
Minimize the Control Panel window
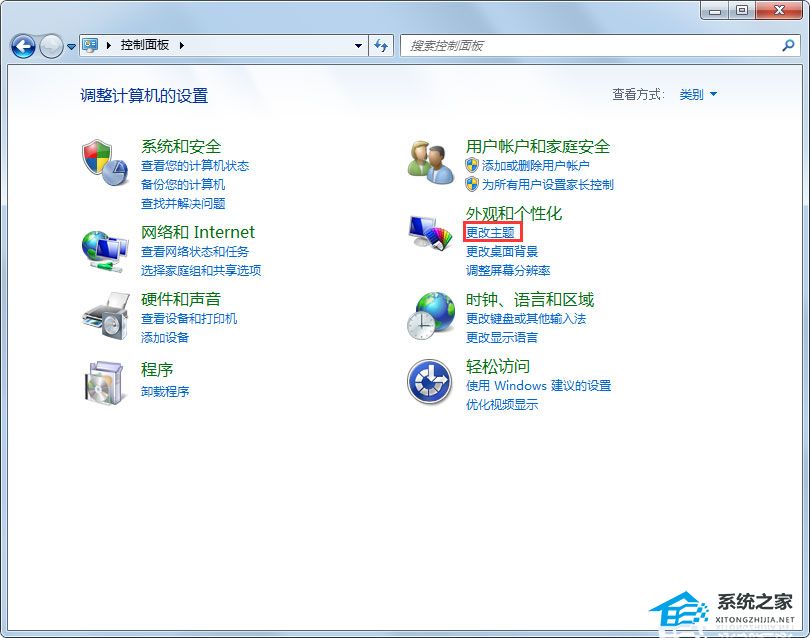(x=715, y=10)
